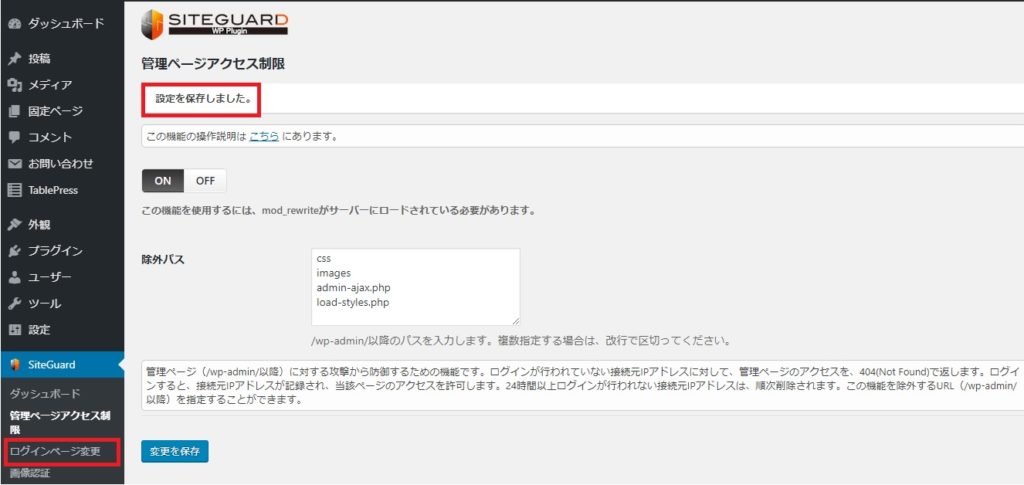Follow the こちら help link
Viewport: 1024px width, 485px height.
coord(264,136)
